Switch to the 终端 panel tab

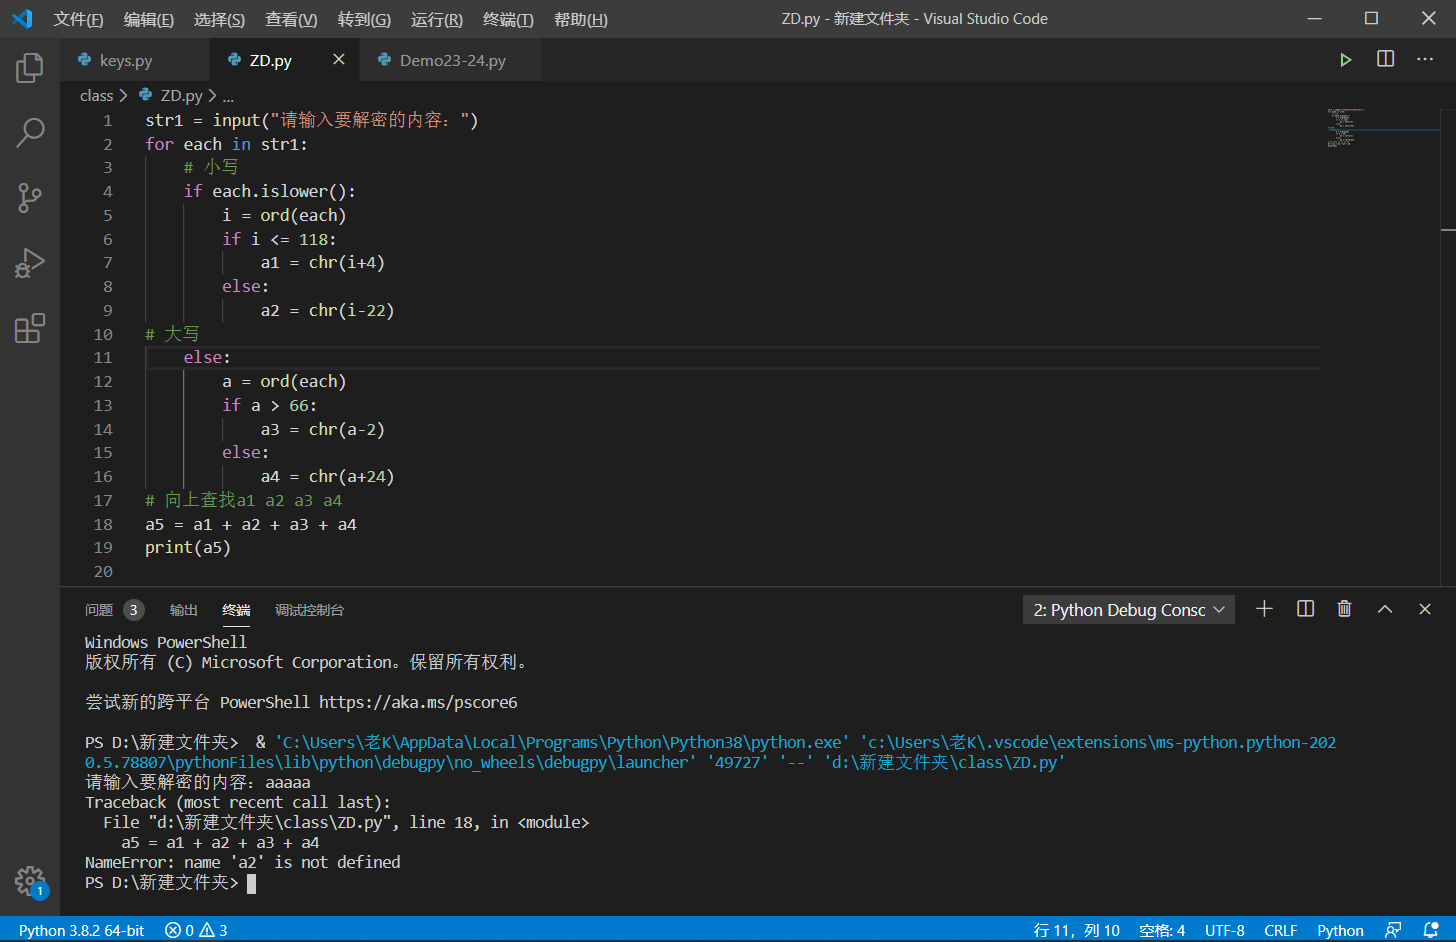coord(236,610)
